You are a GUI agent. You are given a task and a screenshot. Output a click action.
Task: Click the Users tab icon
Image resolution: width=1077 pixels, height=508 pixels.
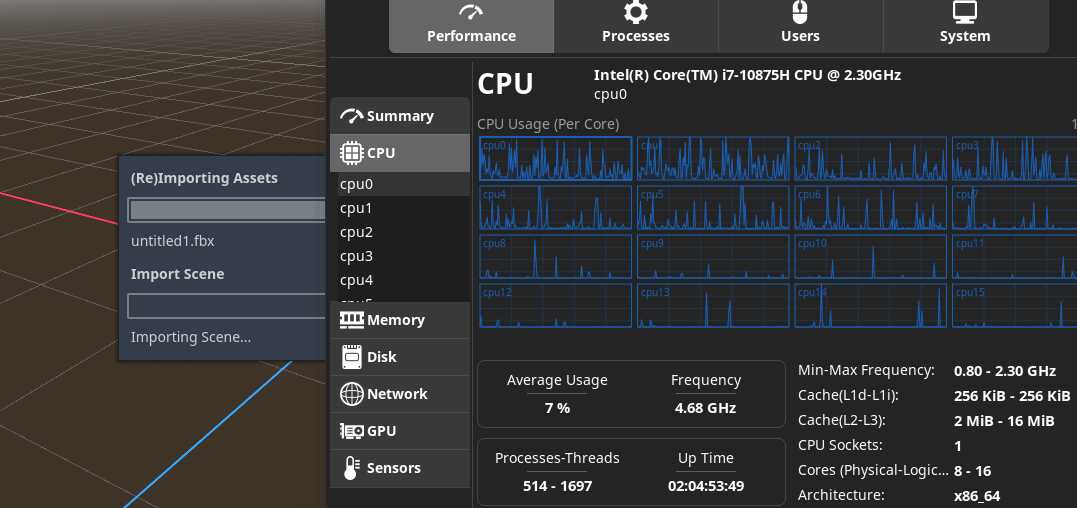point(800,12)
